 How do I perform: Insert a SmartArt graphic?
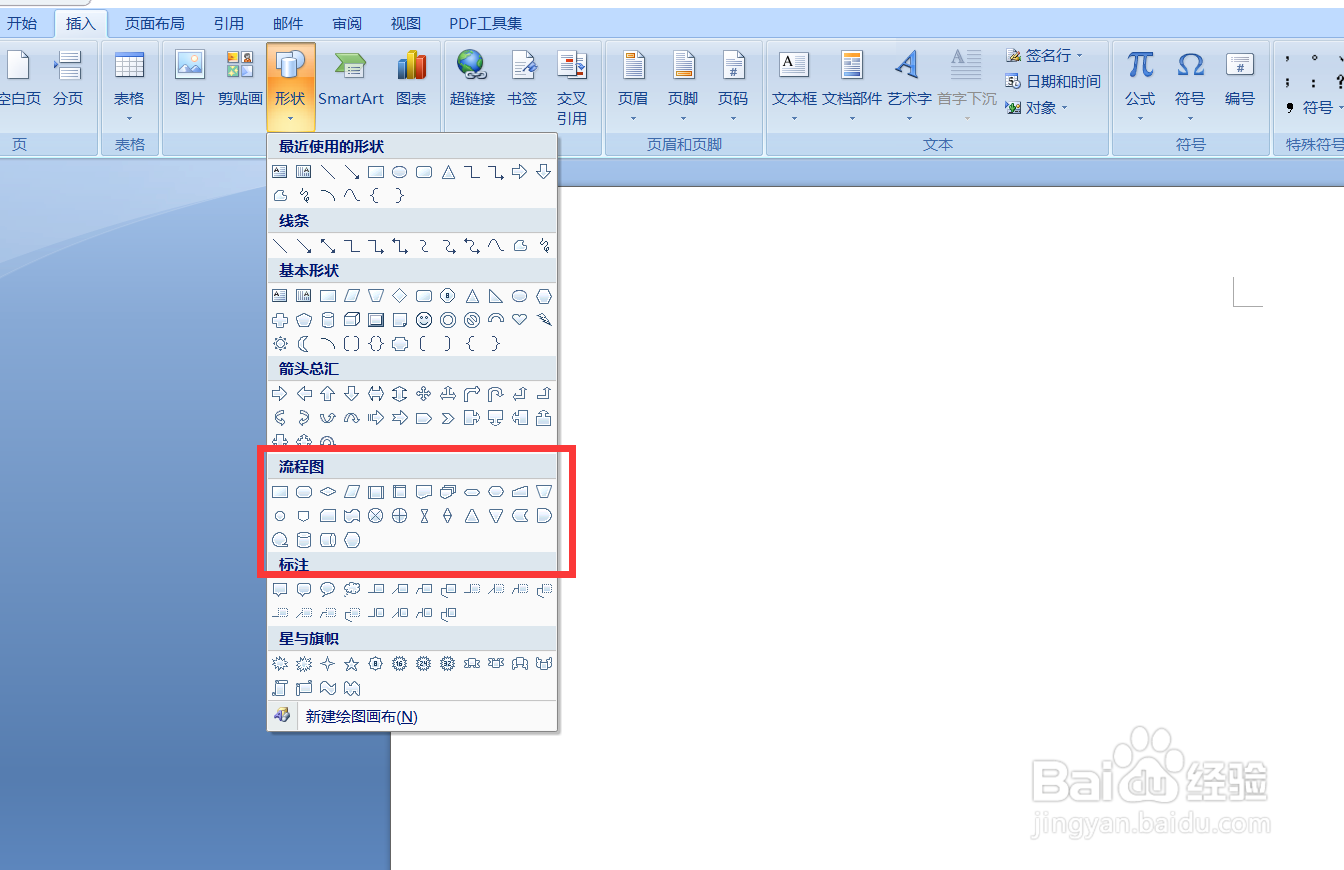coord(351,80)
